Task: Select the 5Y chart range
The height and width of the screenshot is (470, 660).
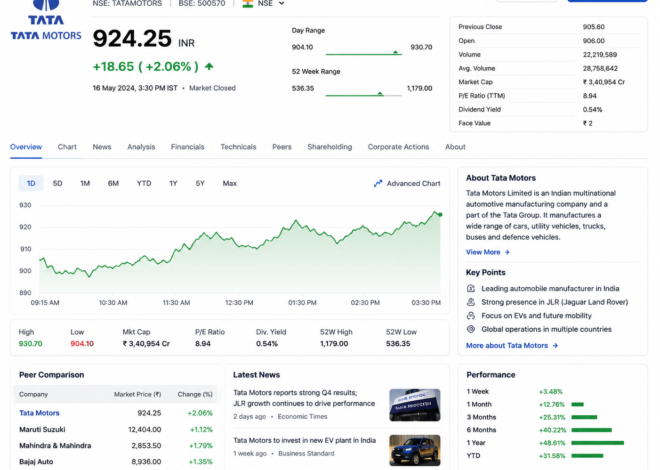Action: pos(200,183)
